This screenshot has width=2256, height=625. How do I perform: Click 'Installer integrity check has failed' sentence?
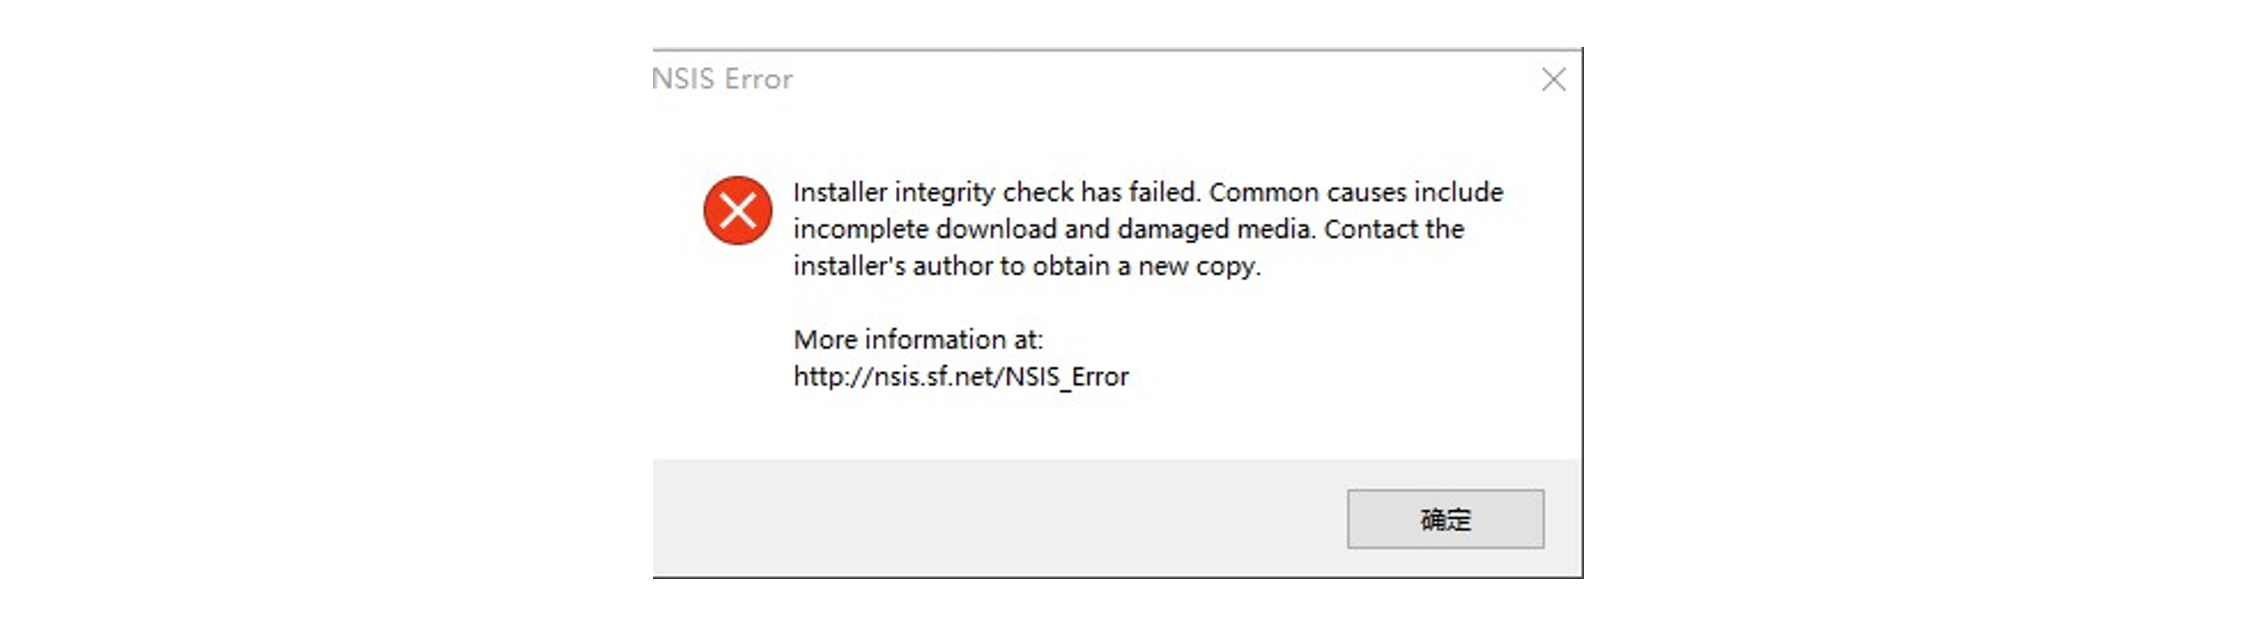[x=996, y=192]
